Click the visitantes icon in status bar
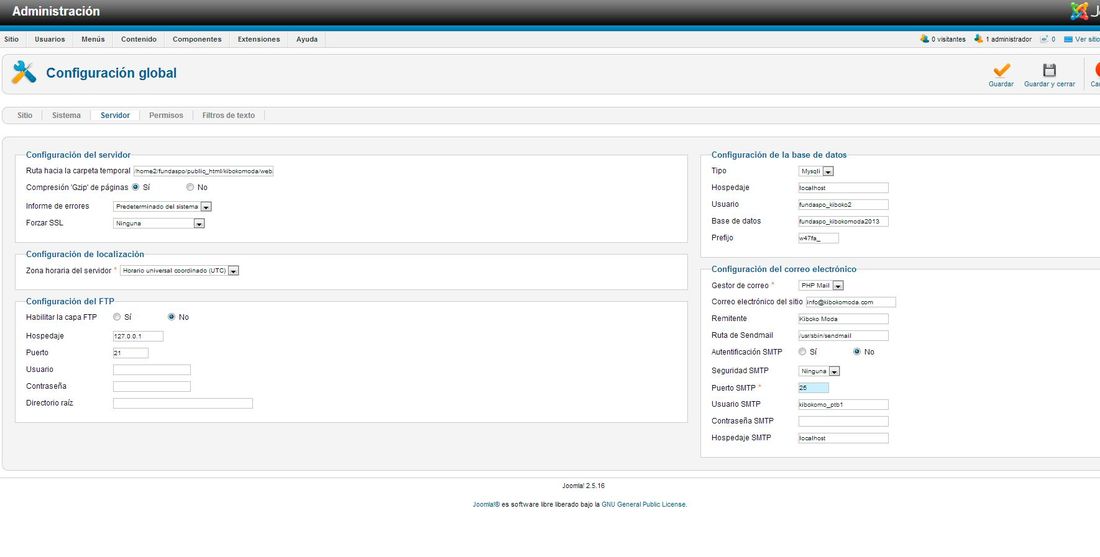Screen dimensions: 1100x557 tap(925, 39)
